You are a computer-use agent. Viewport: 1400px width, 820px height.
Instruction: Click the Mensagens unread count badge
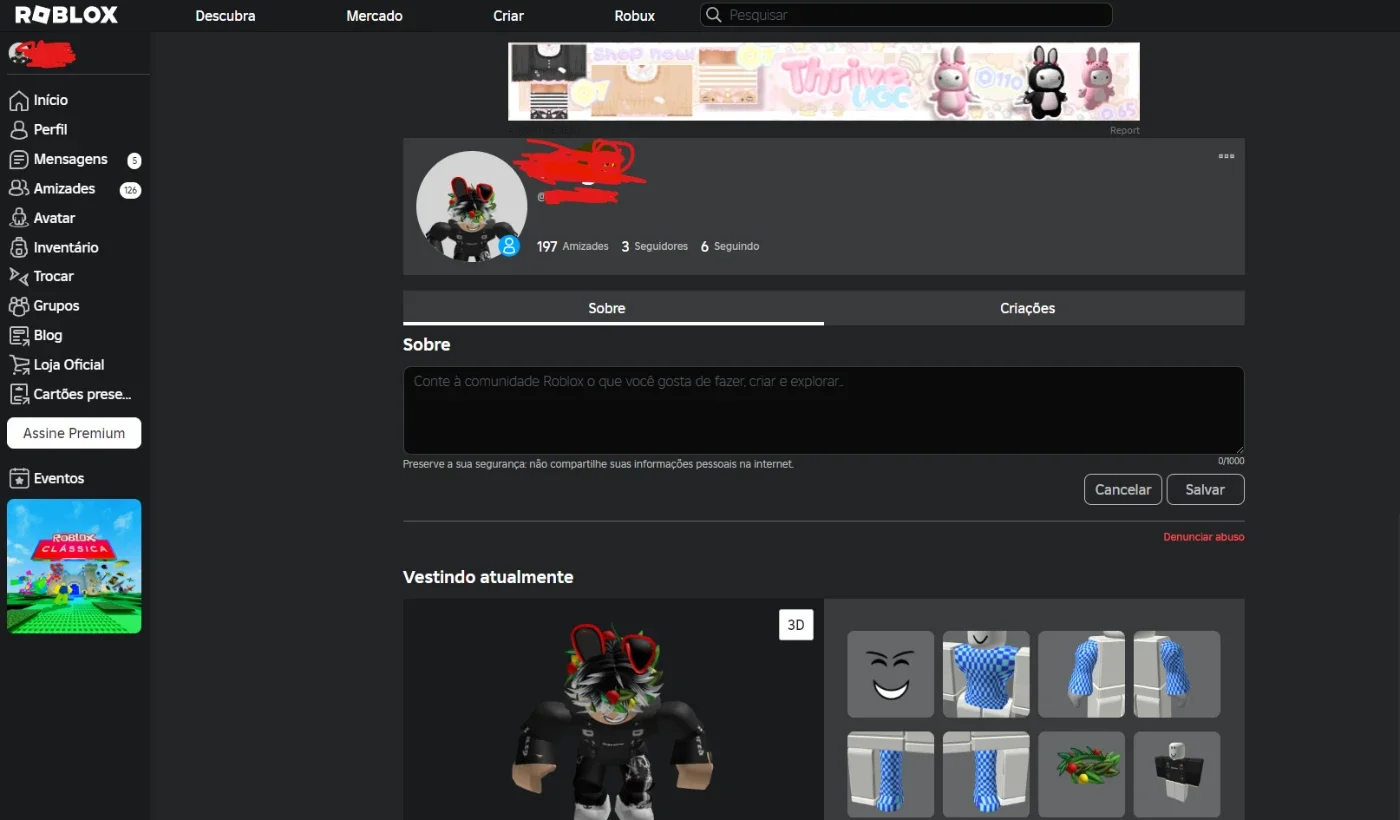[x=134, y=160]
